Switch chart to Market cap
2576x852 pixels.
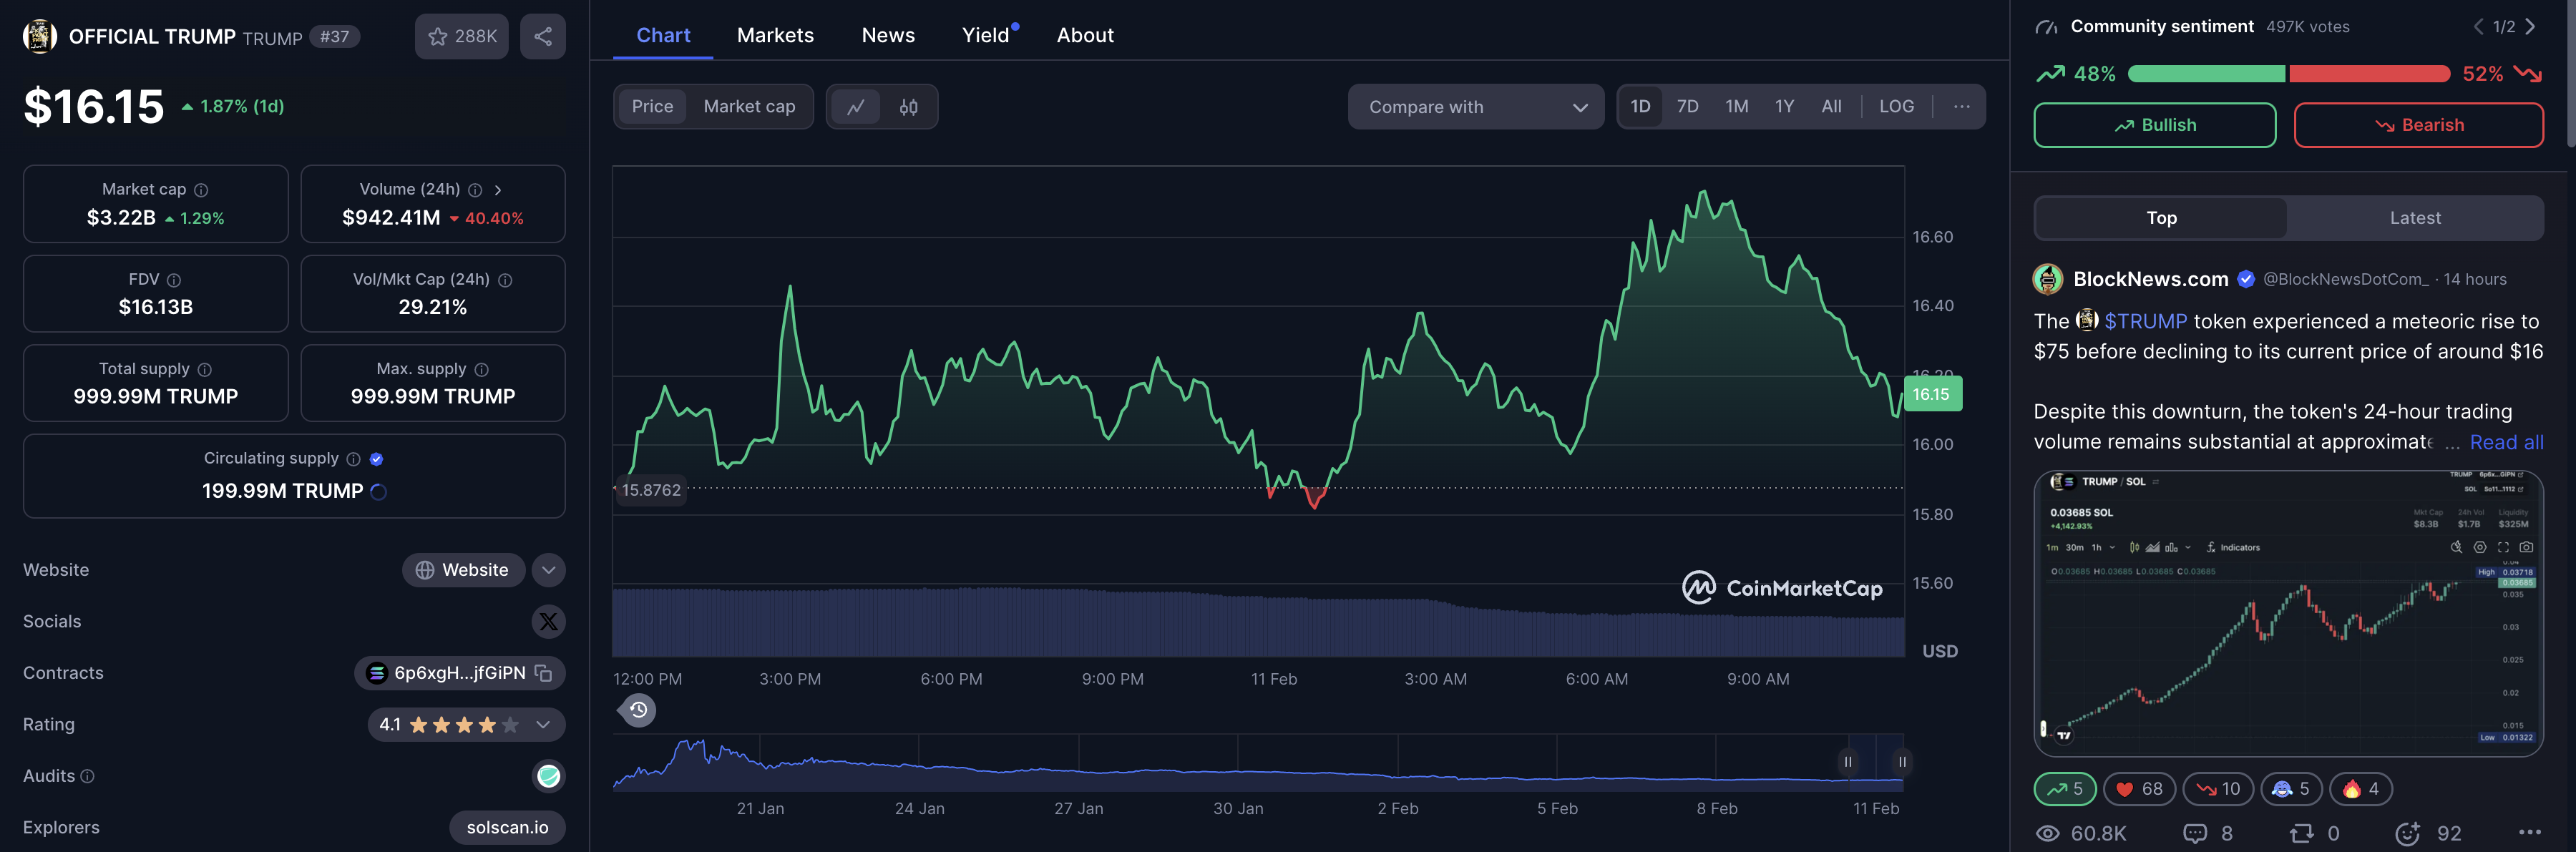[749, 107]
